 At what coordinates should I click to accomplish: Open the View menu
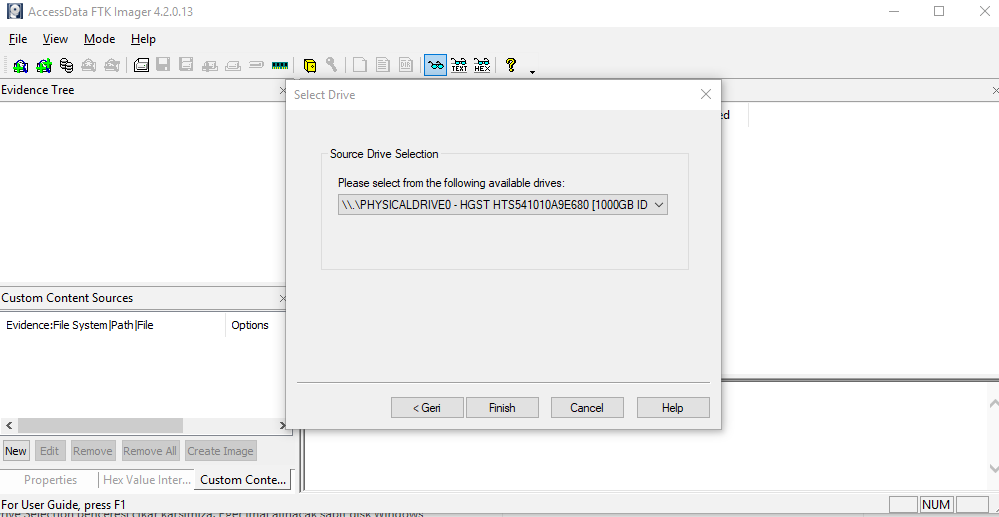(55, 39)
